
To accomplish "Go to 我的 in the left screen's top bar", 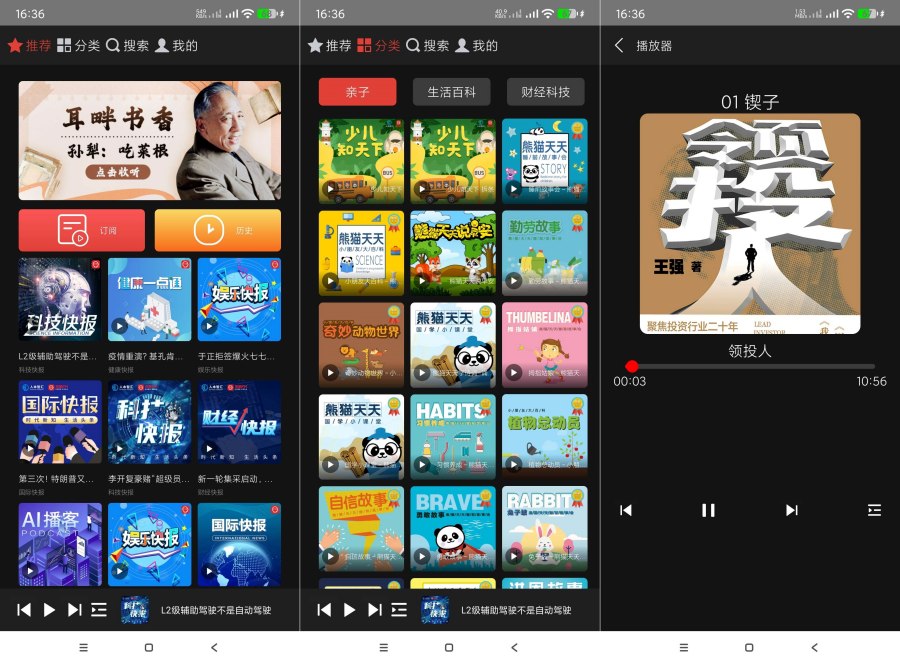I will click(x=177, y=45).
